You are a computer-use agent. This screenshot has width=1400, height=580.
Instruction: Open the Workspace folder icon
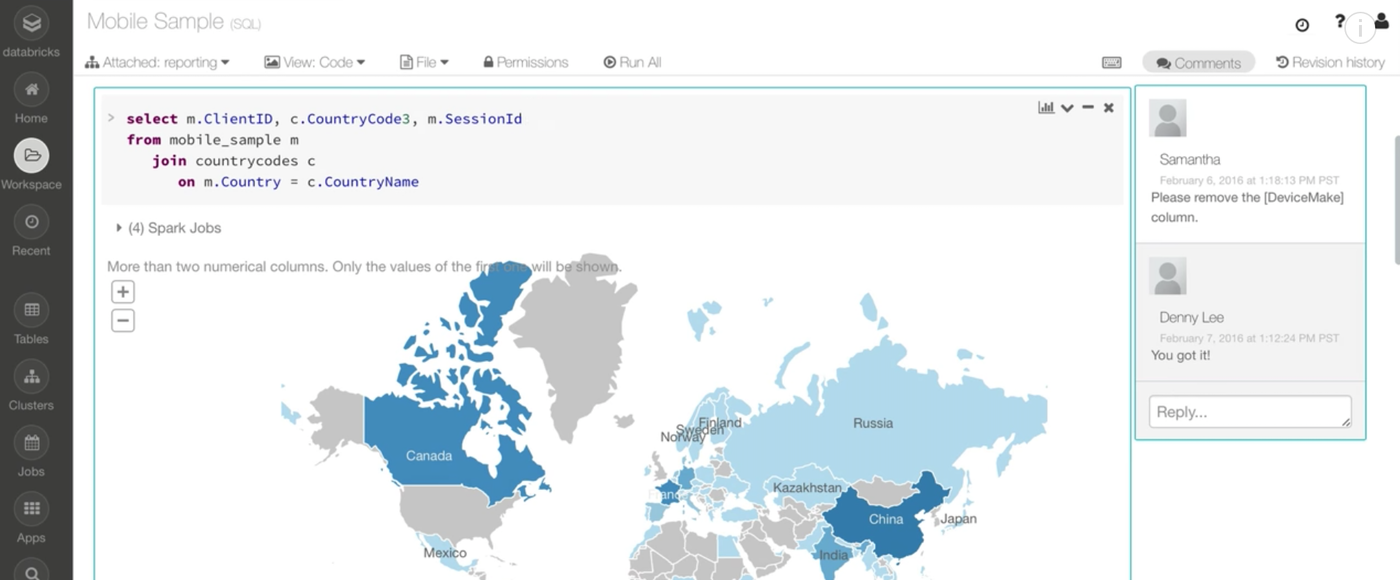(x=31, y=155)
